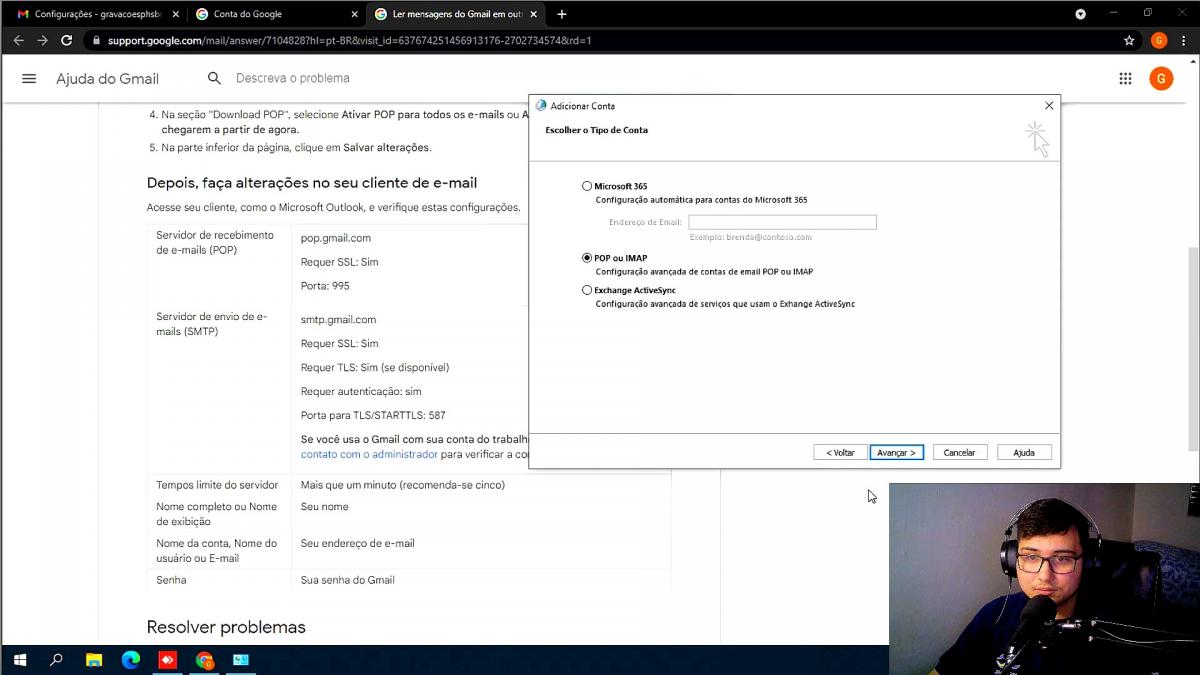Open Windows taskbar search
Screen dimensions: 1200x675
56,660
